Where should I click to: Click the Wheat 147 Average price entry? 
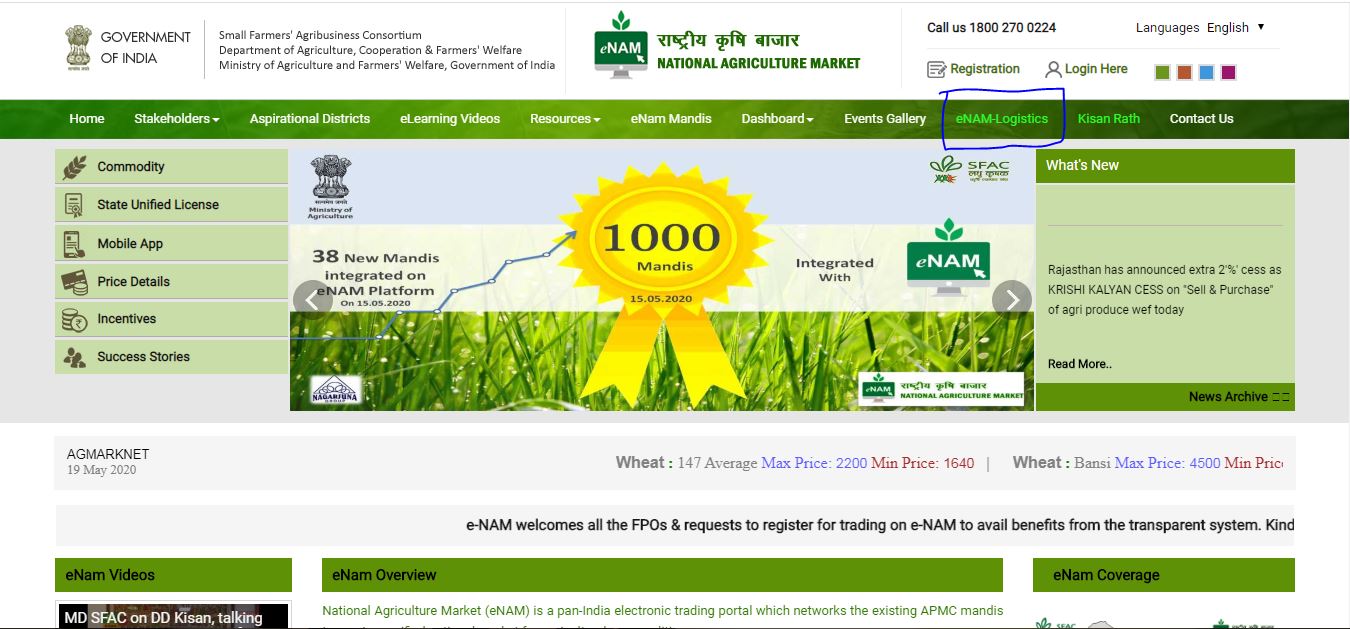tap(795, 463)
